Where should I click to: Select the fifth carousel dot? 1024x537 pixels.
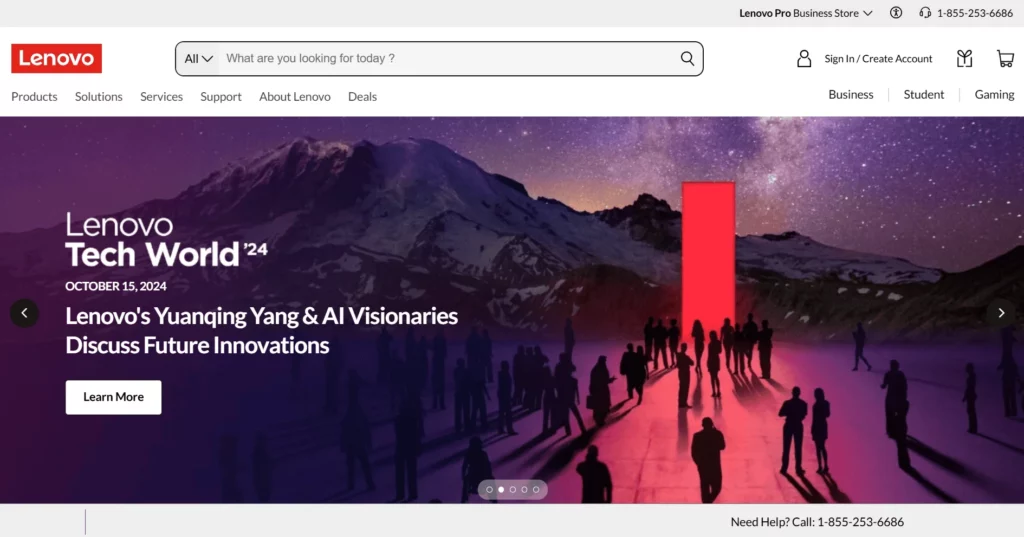click(536, 489)
